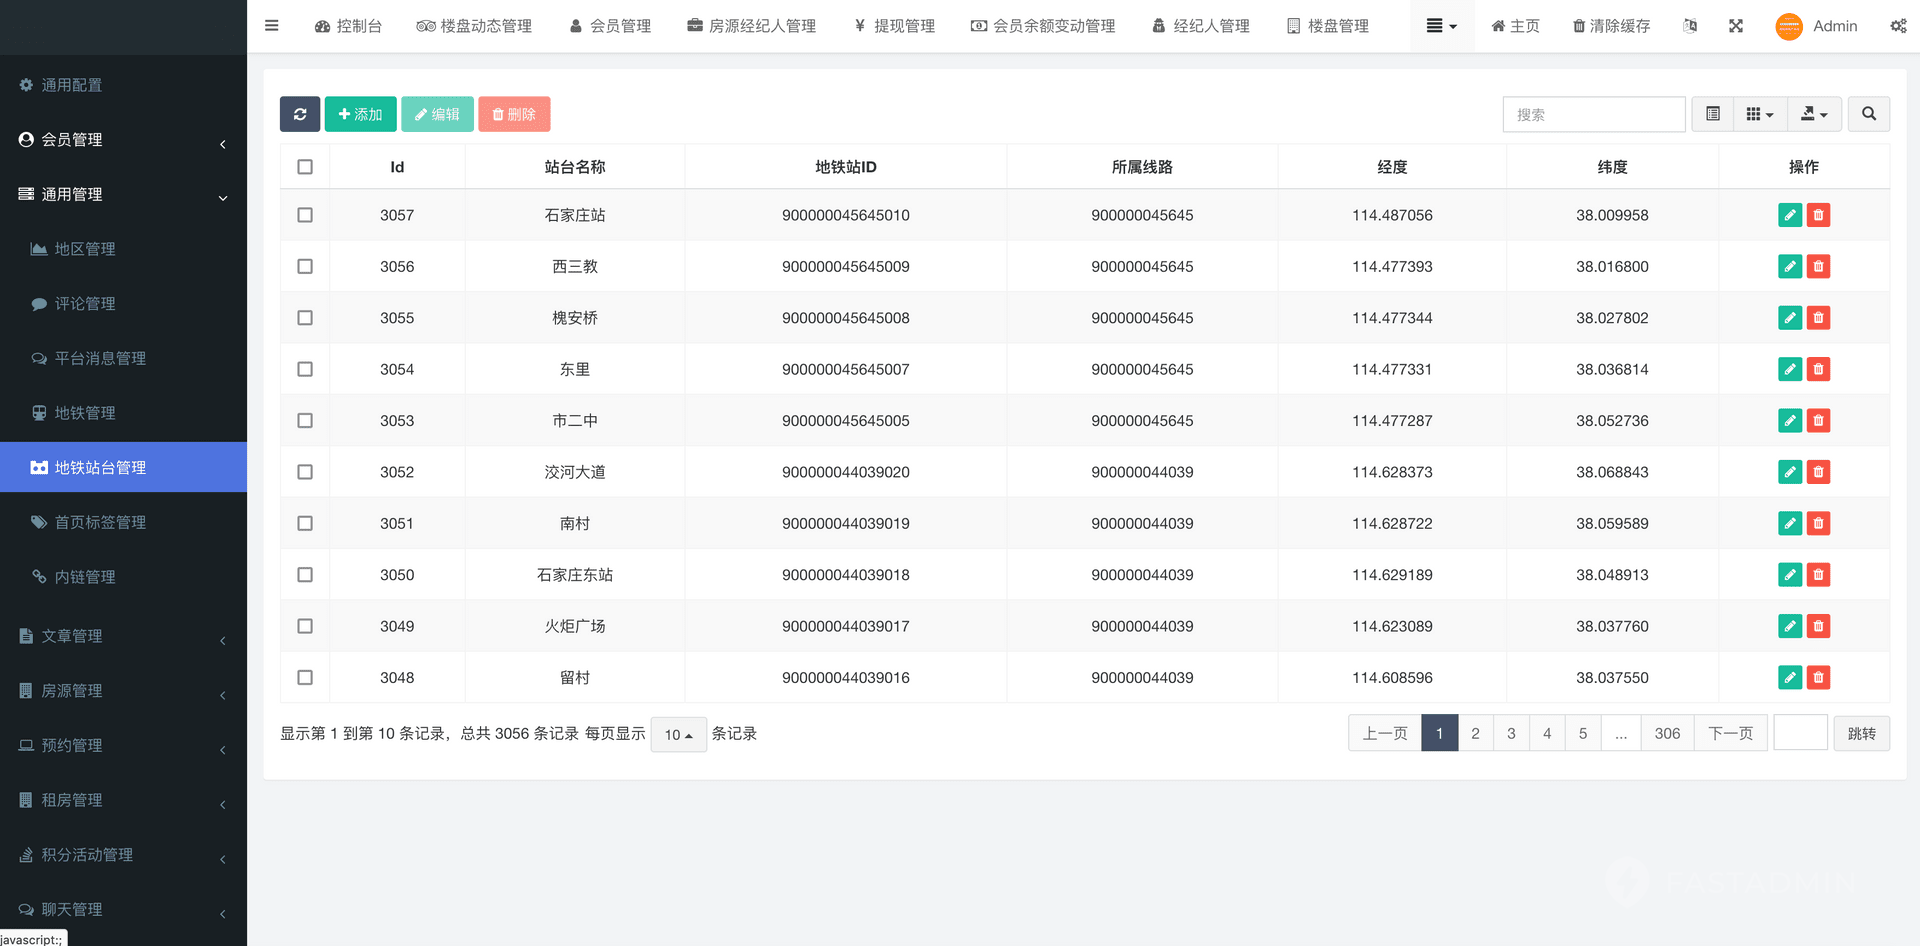Image resolution: width=1920 pixels, height=946 pixels.
Task: Check the box for row 3053
Action: click(305, 420)
